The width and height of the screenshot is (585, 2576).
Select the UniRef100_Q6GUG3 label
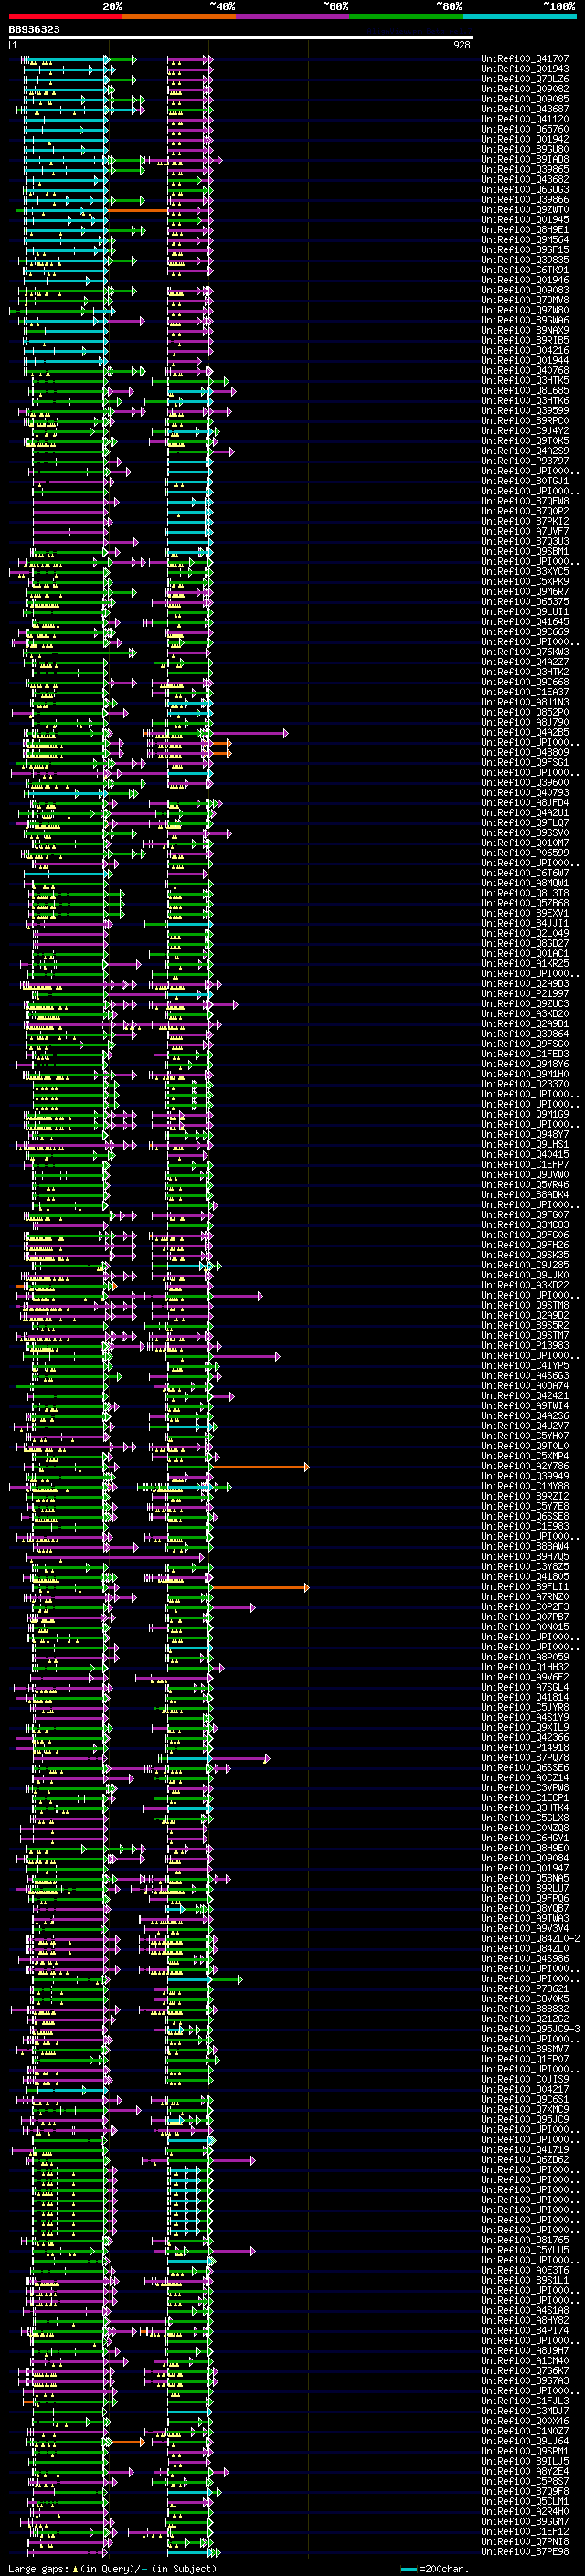pyautogui.click(x=525, y=189)
